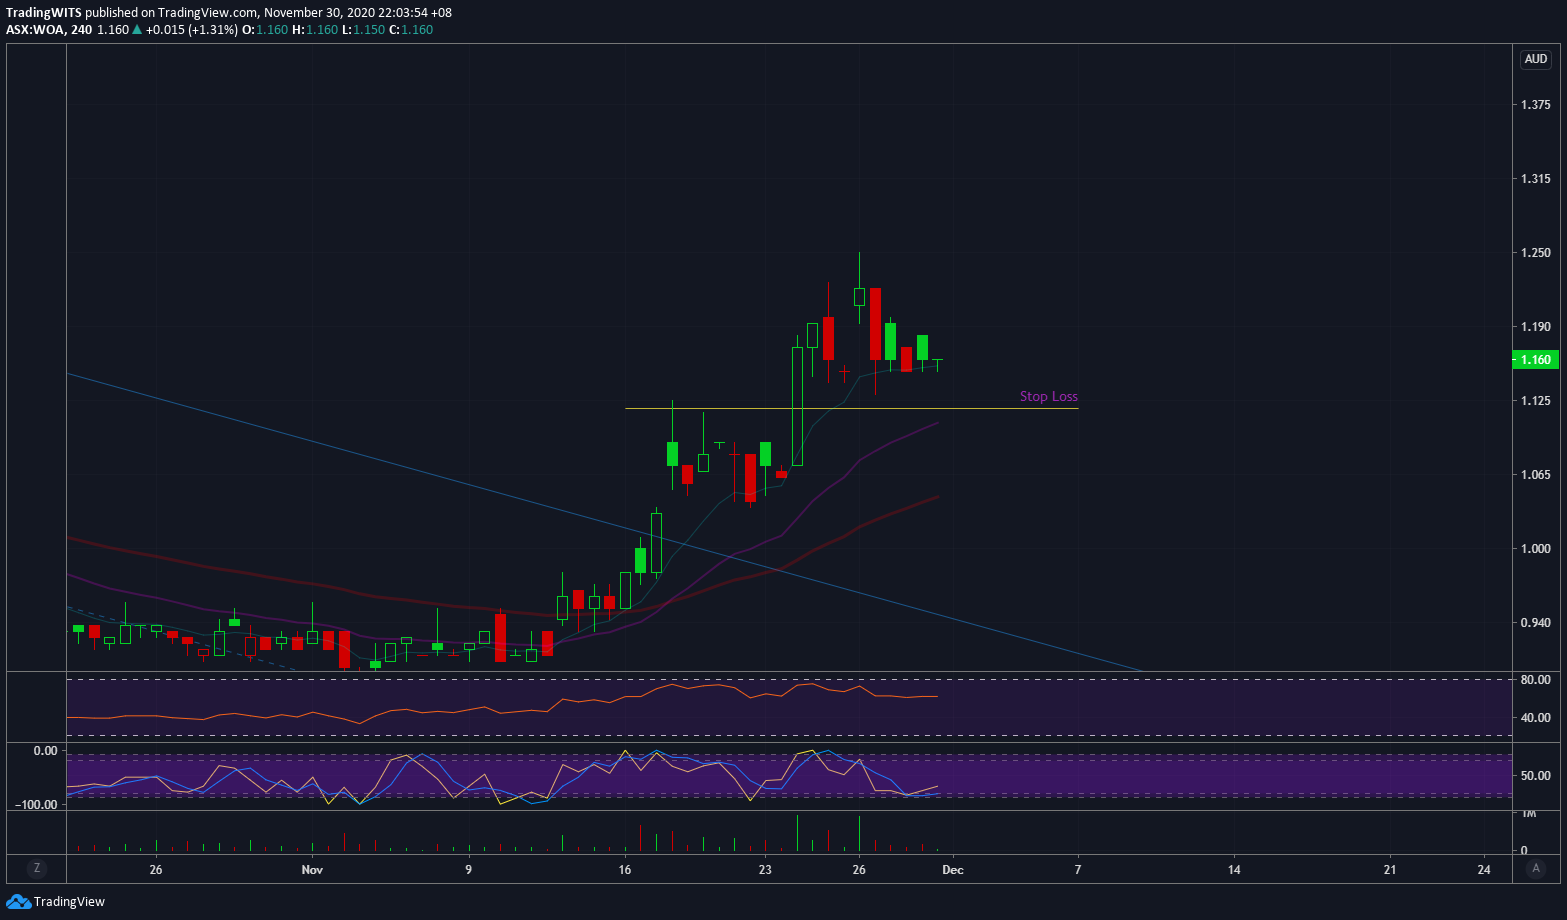The image size is (1567, 920).
Task: Click the green 1.160 current price tag
Action: (1535, 360)
